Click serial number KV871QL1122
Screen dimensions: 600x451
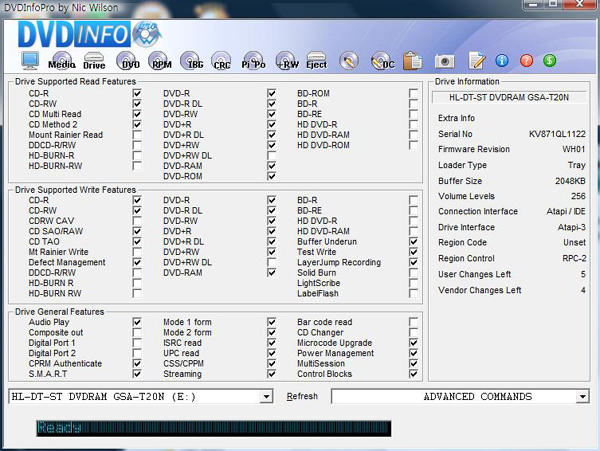(557, 134)
